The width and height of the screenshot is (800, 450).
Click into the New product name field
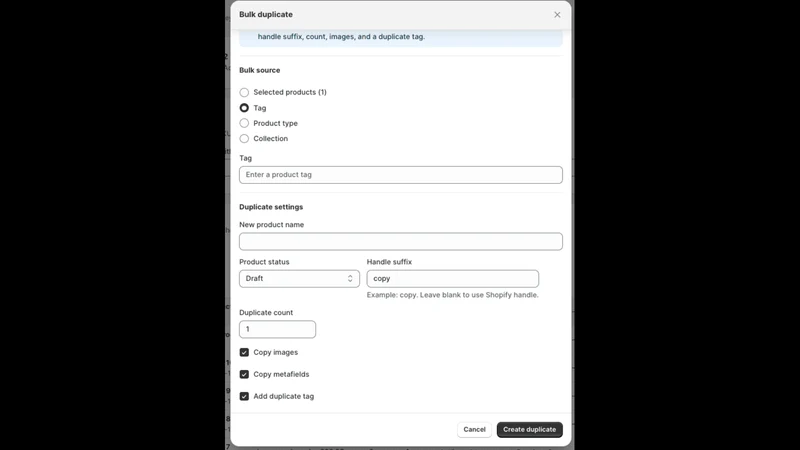pyautogui.click(x=401, y=242)
